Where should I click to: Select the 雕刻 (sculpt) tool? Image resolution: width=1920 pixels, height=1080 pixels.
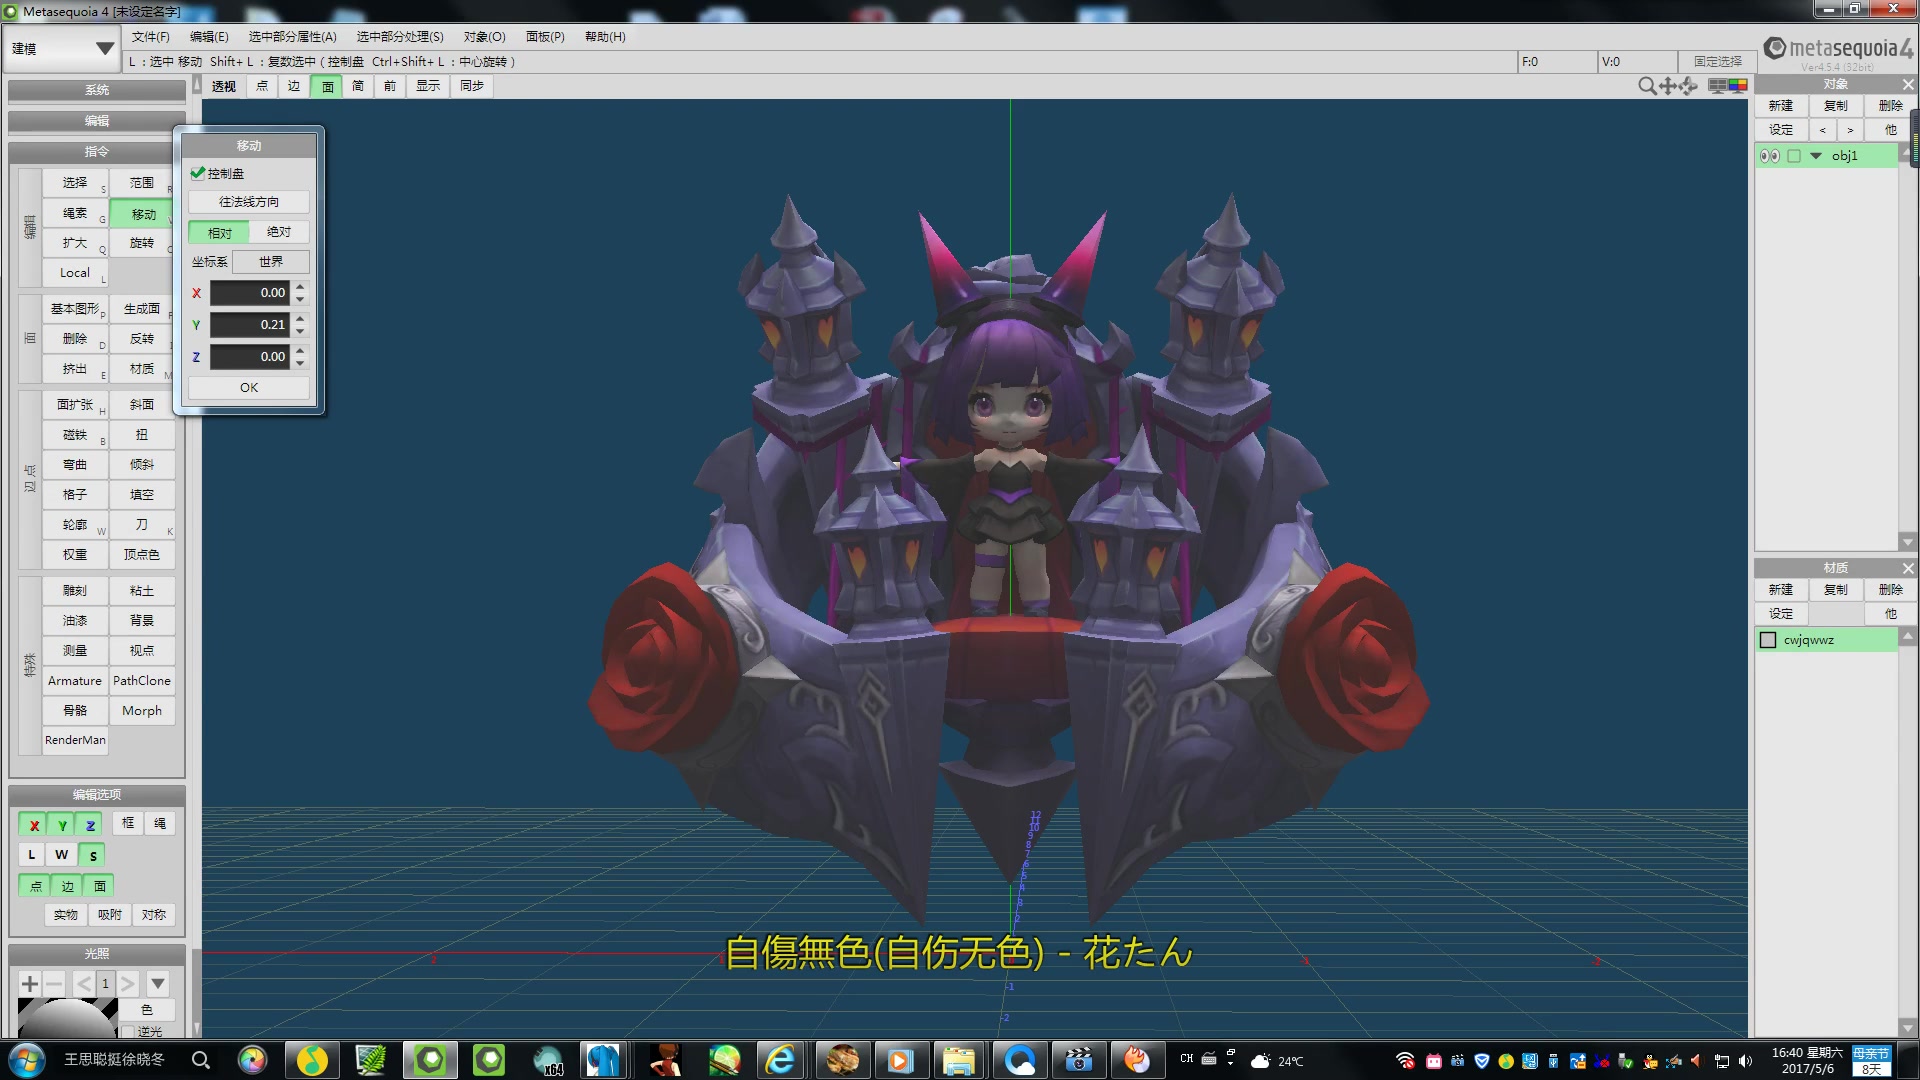point(74,590)
